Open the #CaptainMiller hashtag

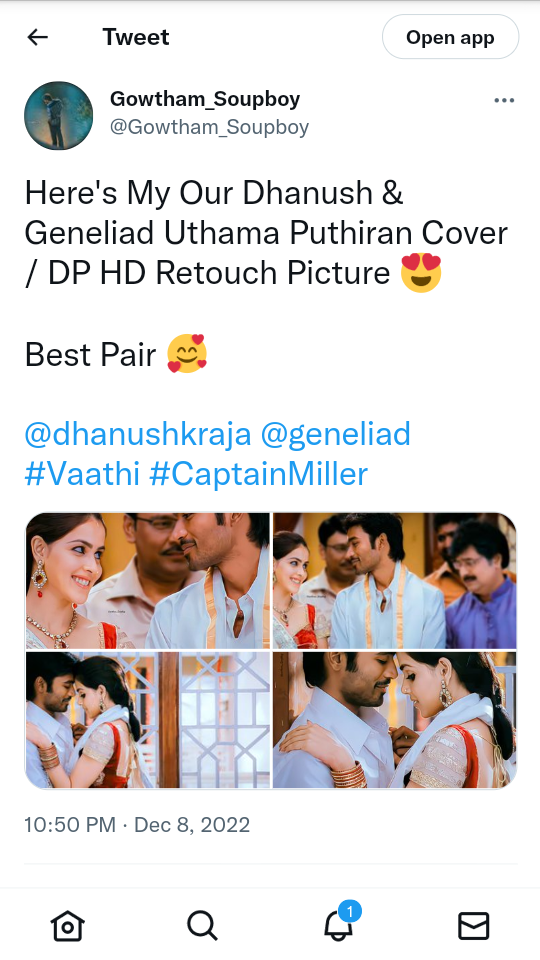tap(258, 474)
